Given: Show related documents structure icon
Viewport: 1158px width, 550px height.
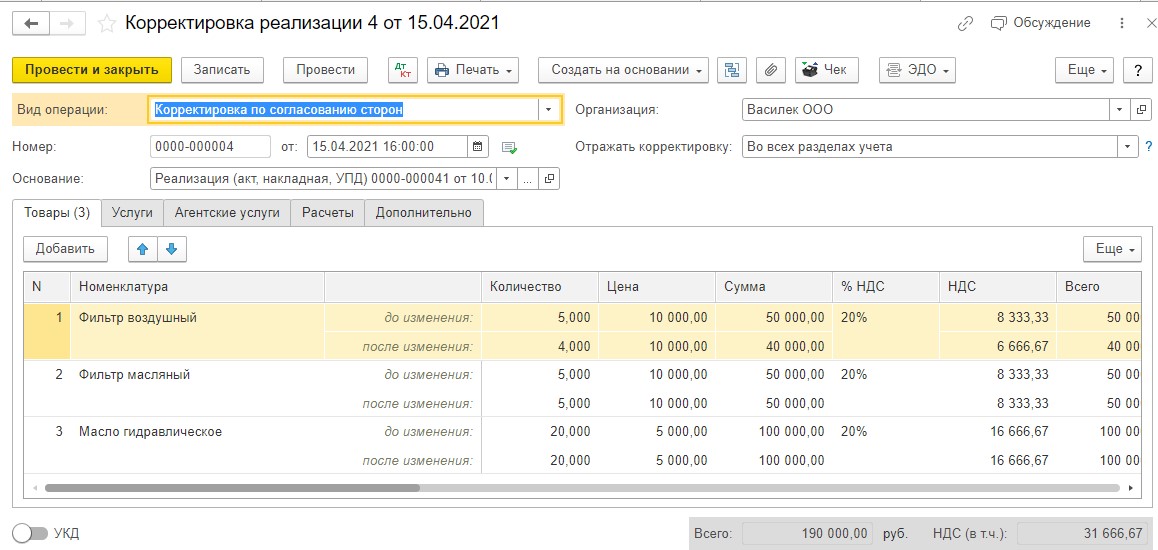Looking at the screenshot, I should click(x=732, y=70).
